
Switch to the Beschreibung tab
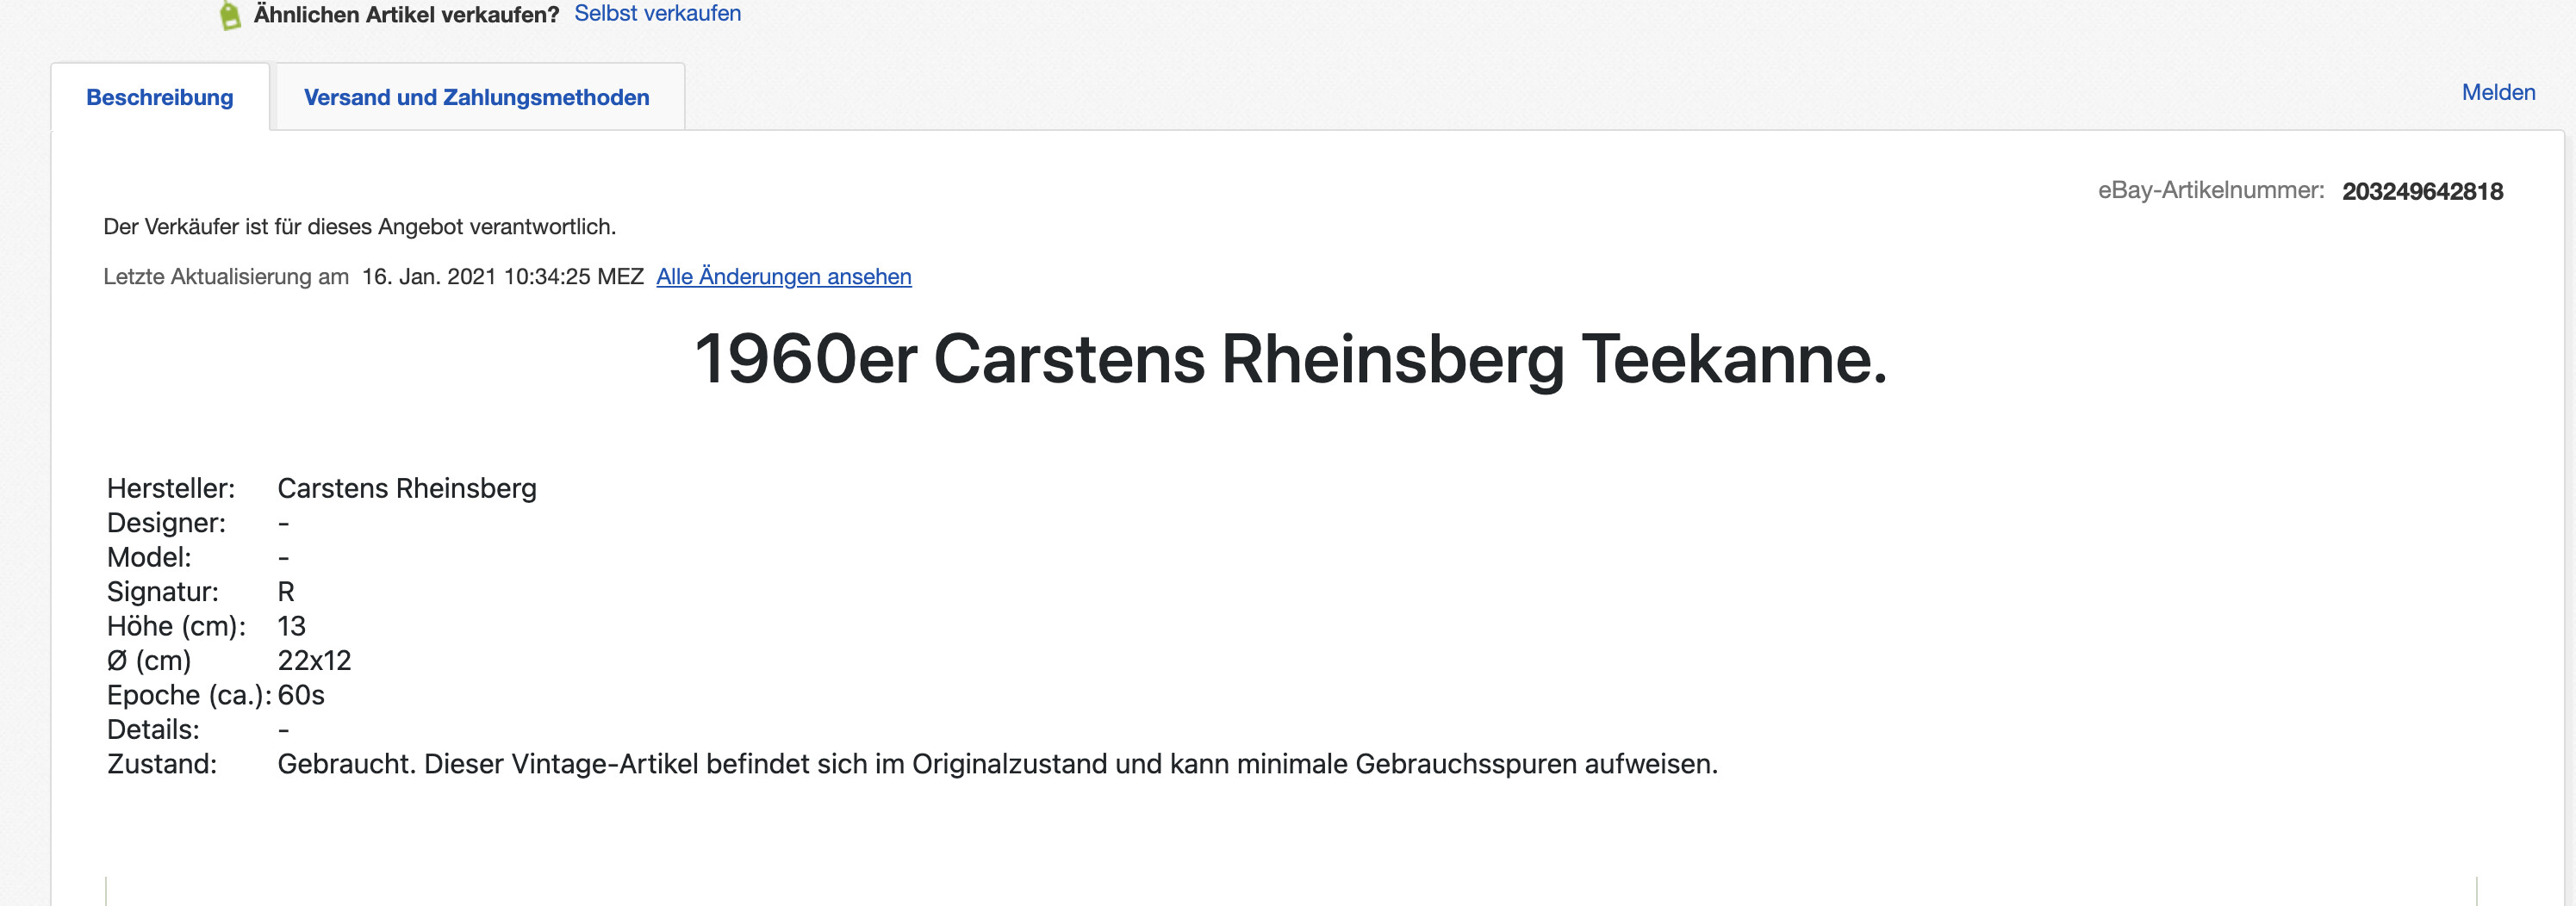click(x=160, y=97)
